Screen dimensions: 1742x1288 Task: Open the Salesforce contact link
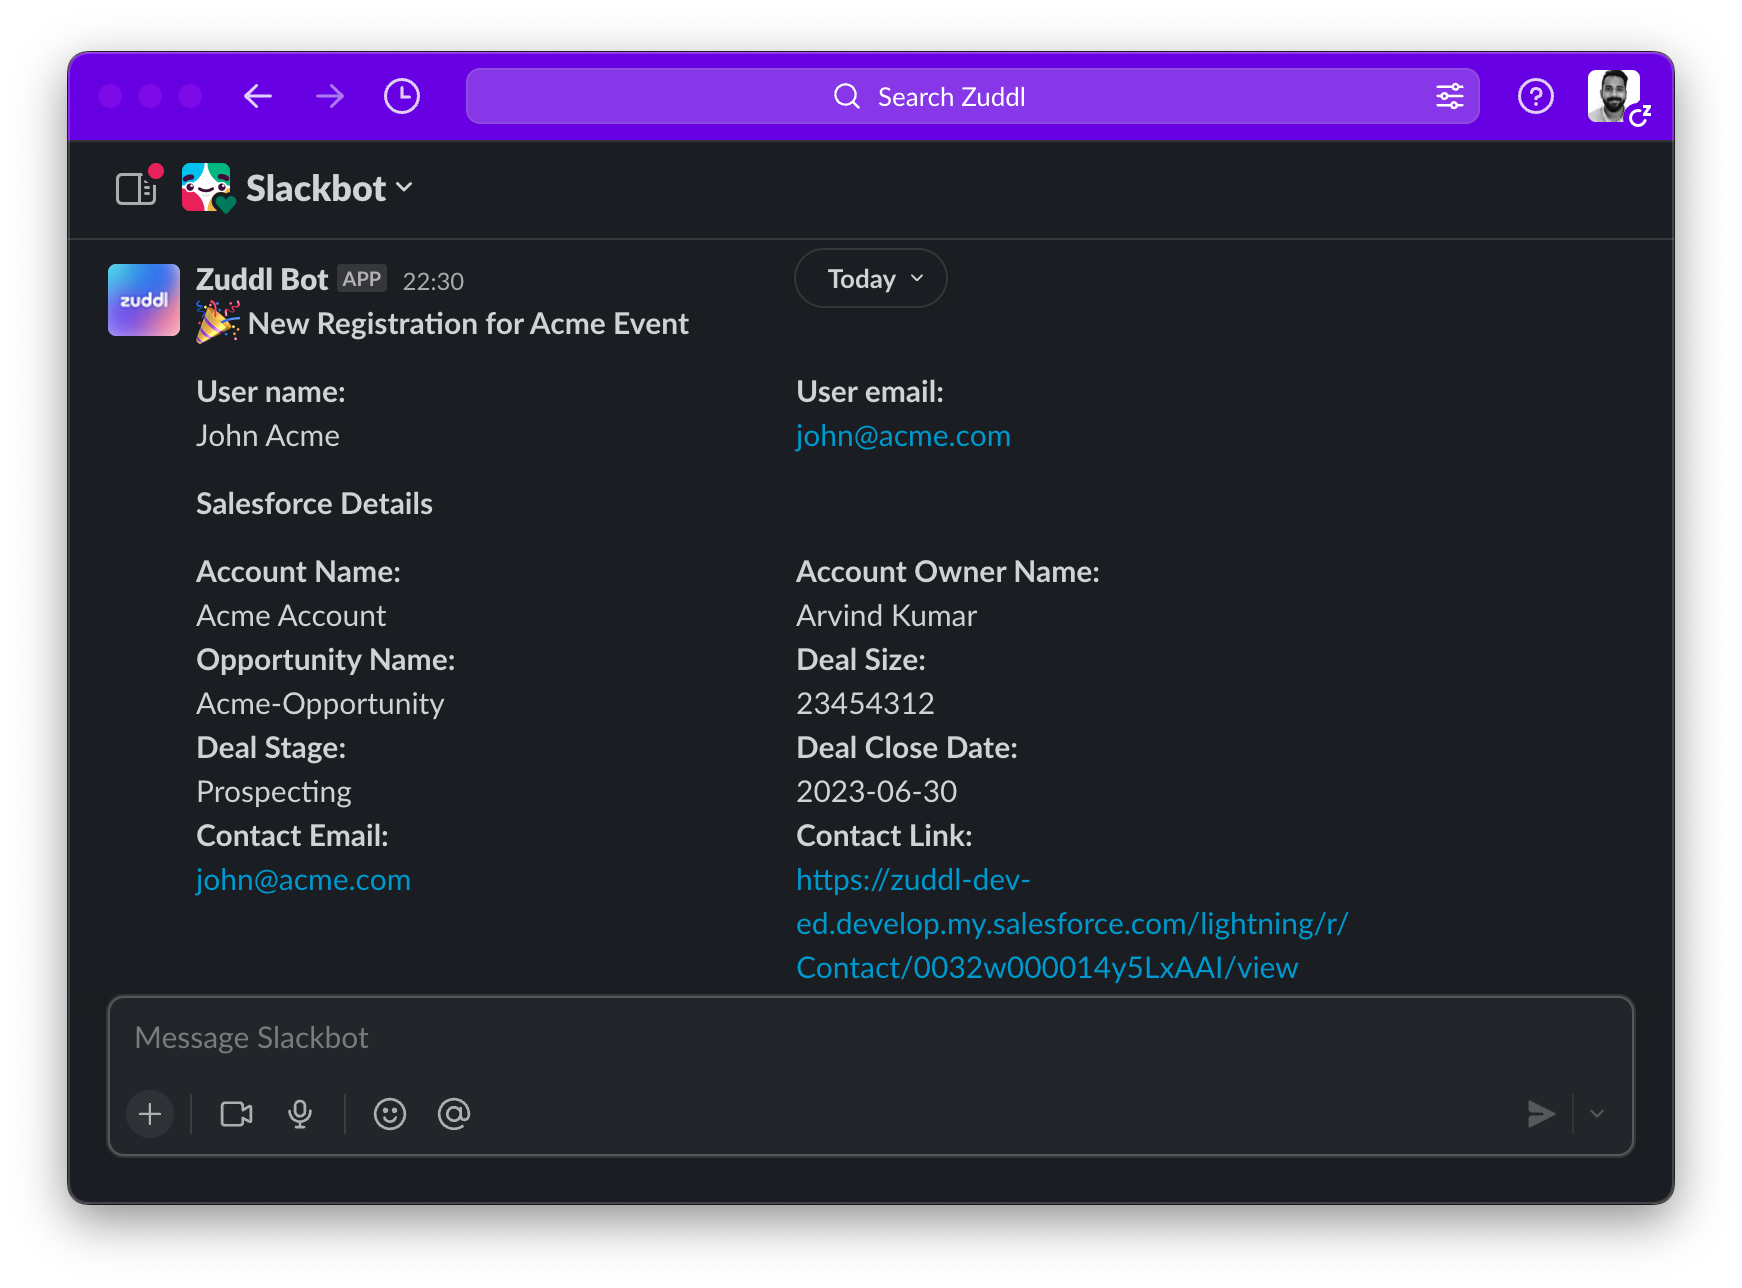point(1071,924)
